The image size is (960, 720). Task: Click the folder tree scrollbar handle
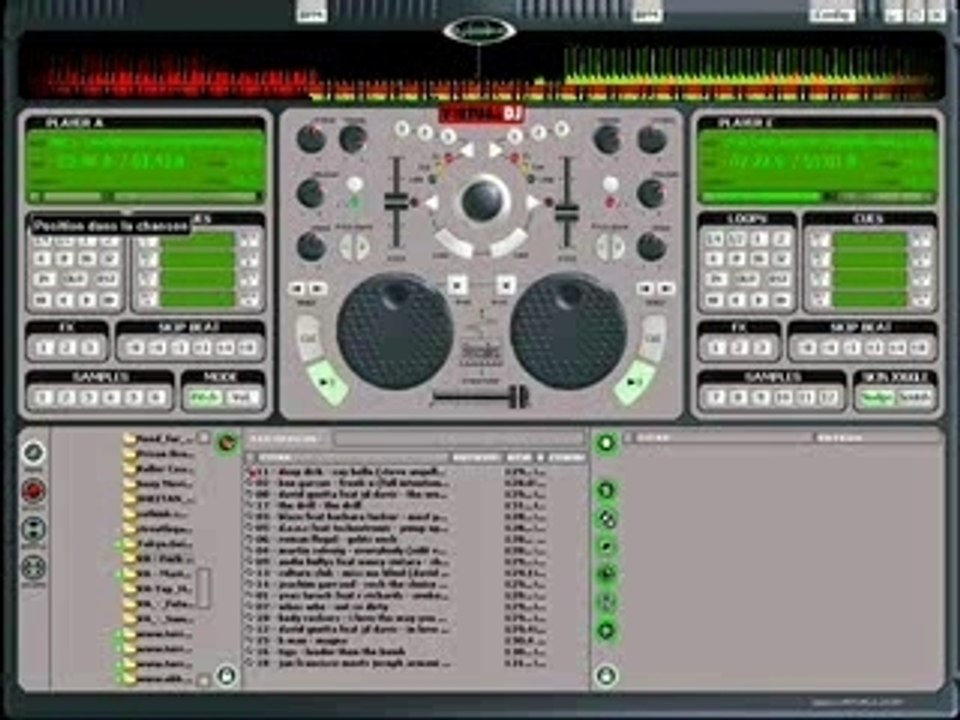203,588
